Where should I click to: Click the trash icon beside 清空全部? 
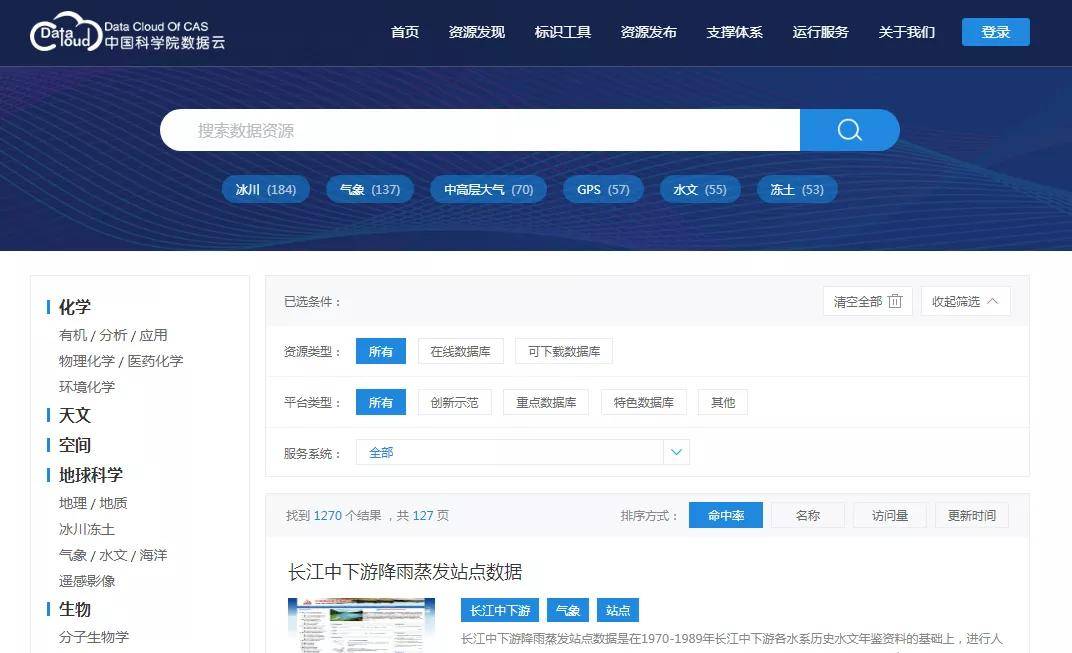(895, 300)
